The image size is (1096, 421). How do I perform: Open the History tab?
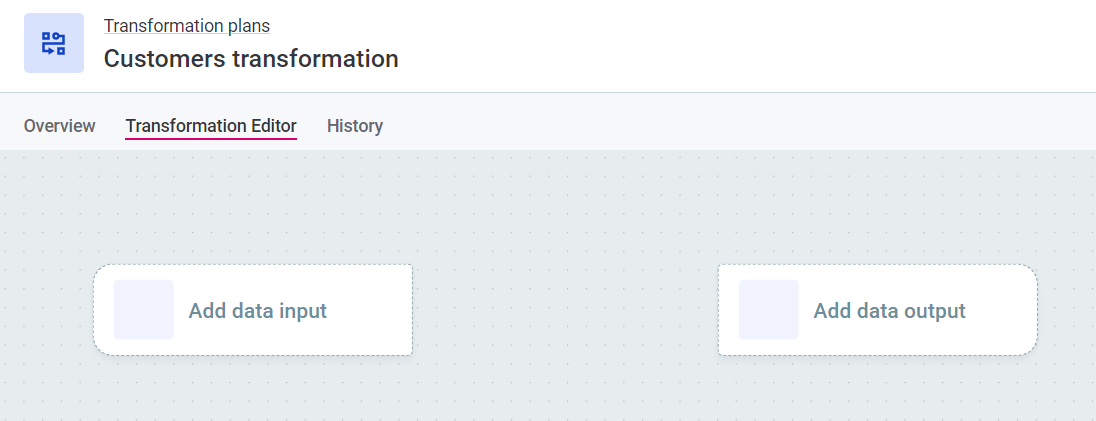tap(355, 126)
